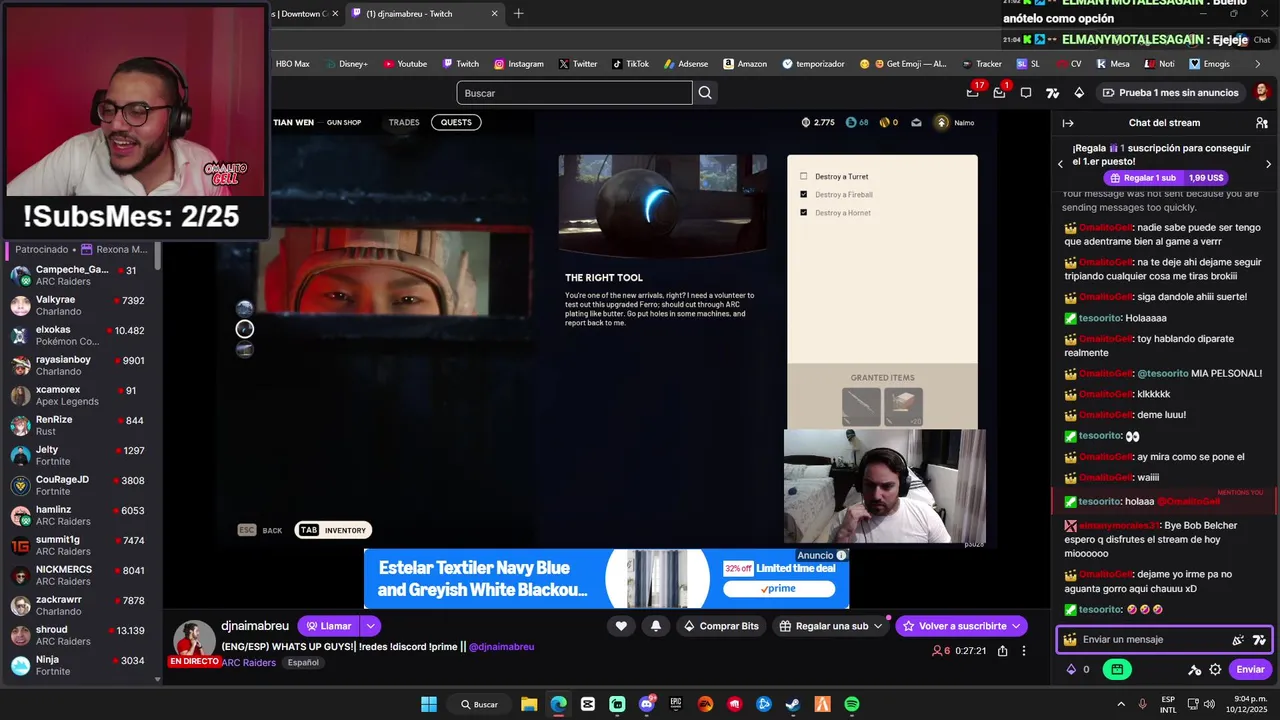Click the Español tag
The width and height of the screenshot is (1280, 720).
[303, 663]
